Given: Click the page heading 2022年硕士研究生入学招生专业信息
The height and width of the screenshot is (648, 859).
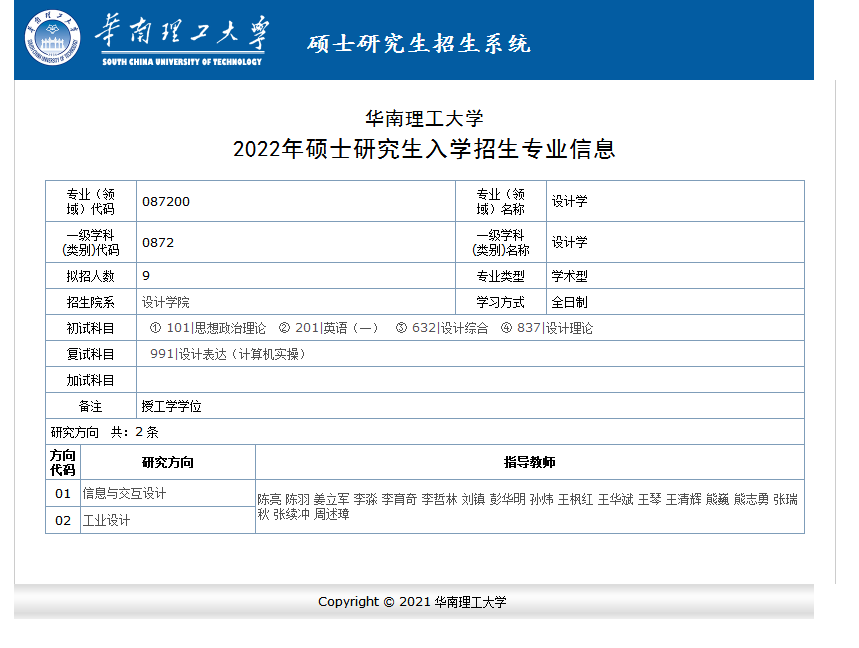Looking at the screenshot, I should (x=424, y=149).
